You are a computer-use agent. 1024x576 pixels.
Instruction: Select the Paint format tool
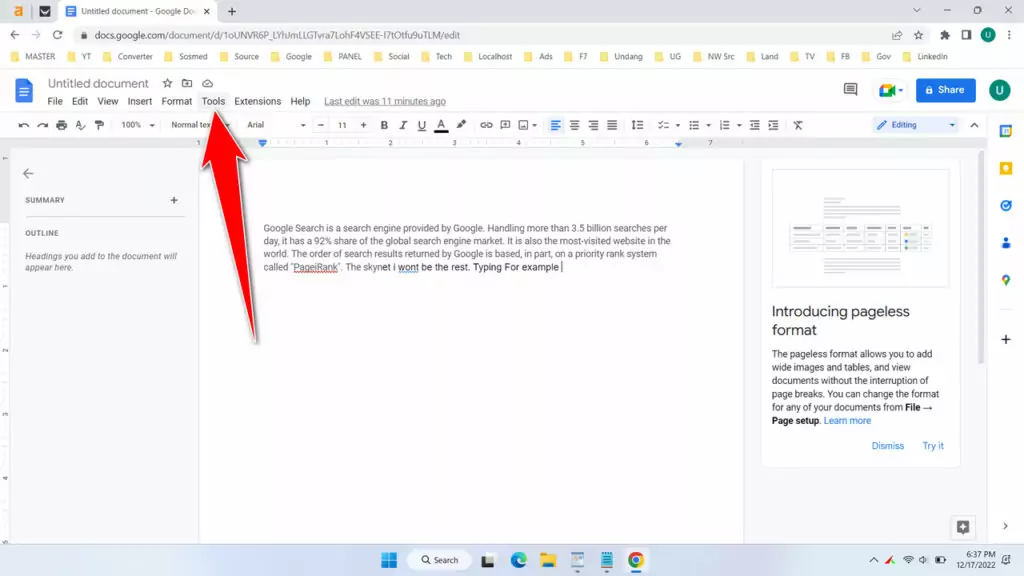(98, 124)
